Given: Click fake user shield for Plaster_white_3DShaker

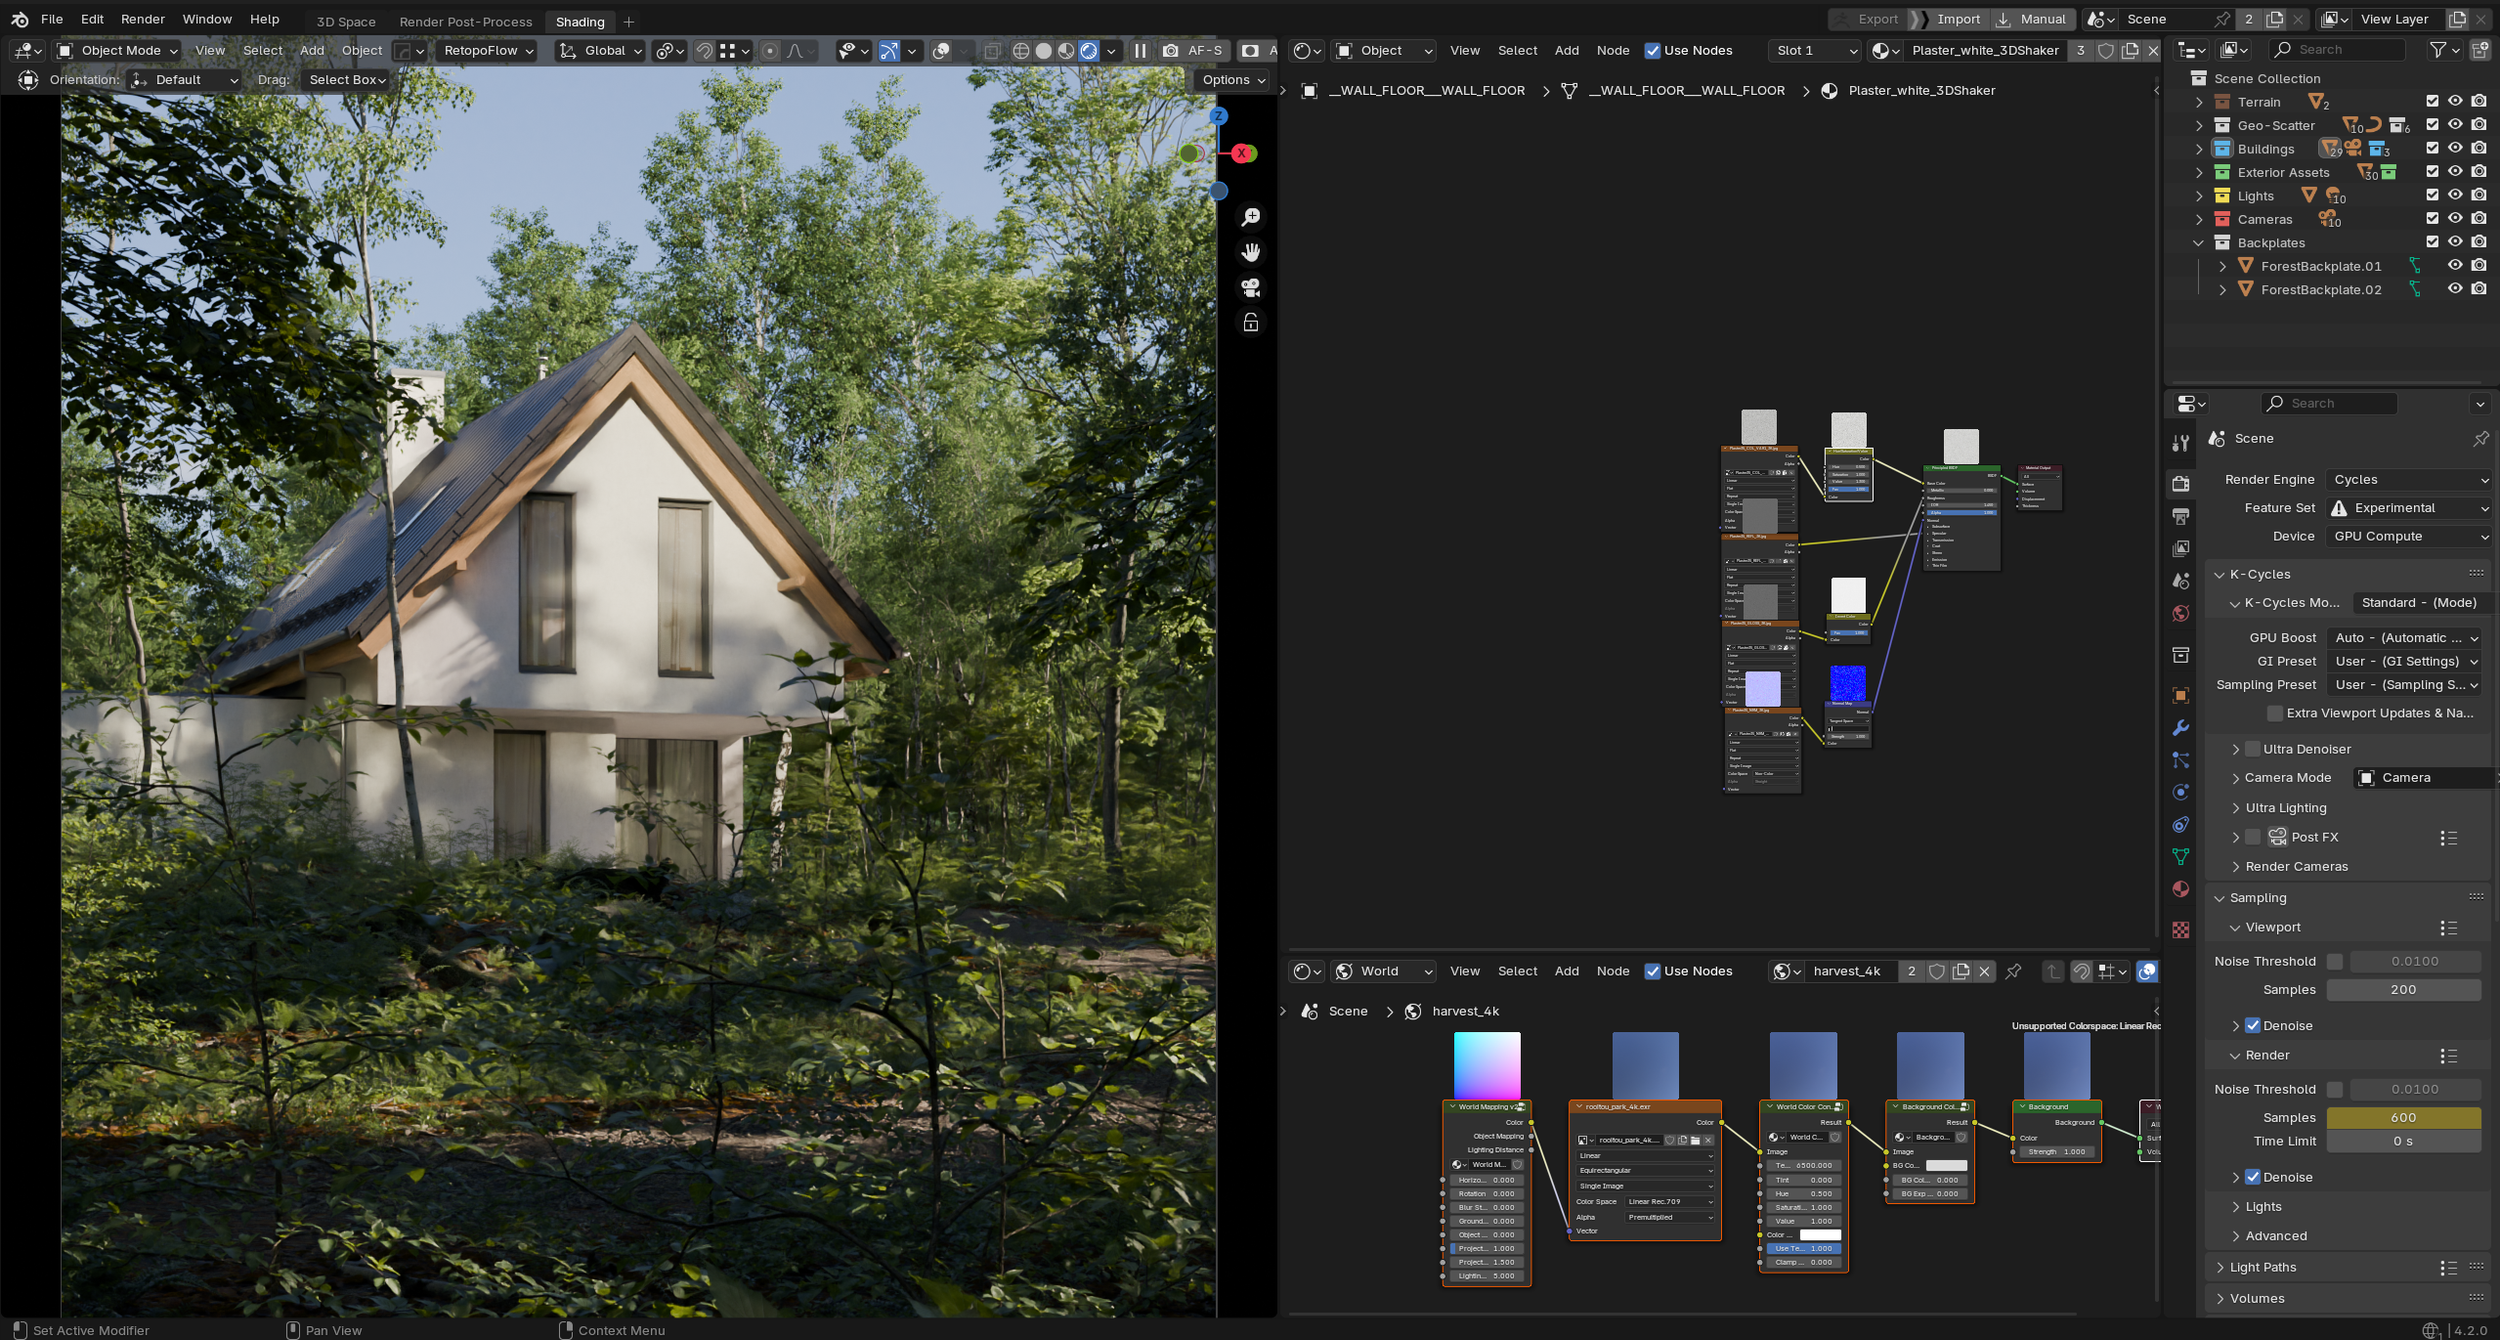Looking at the screenshot, I should coord(2106,50).
